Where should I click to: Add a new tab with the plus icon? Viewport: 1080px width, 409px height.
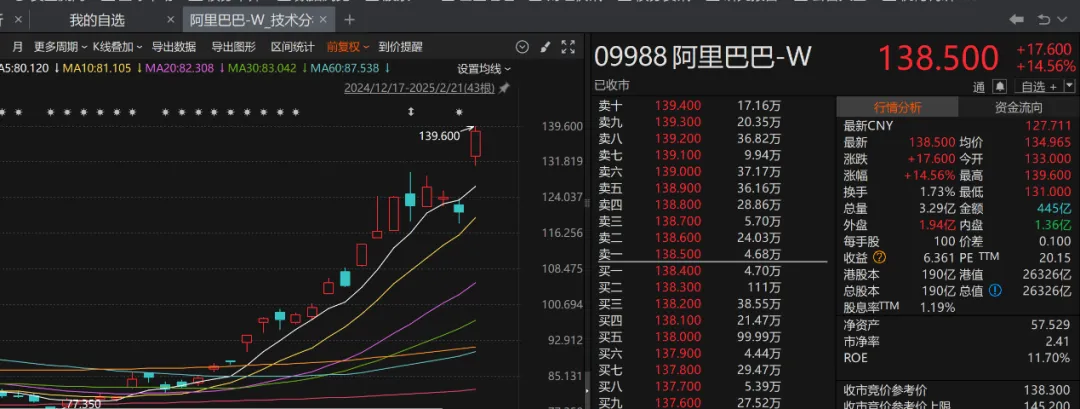click(x=350, y=20)
